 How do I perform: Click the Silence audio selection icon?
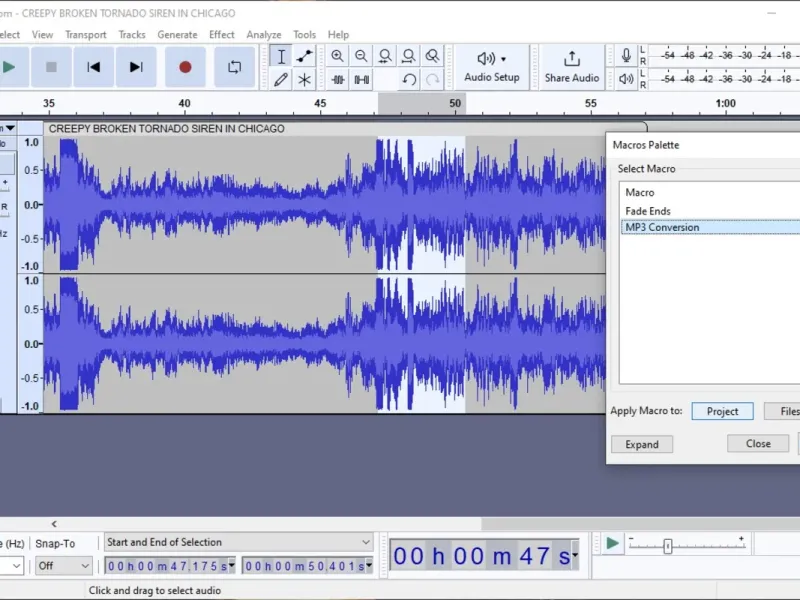click(362, 80)
